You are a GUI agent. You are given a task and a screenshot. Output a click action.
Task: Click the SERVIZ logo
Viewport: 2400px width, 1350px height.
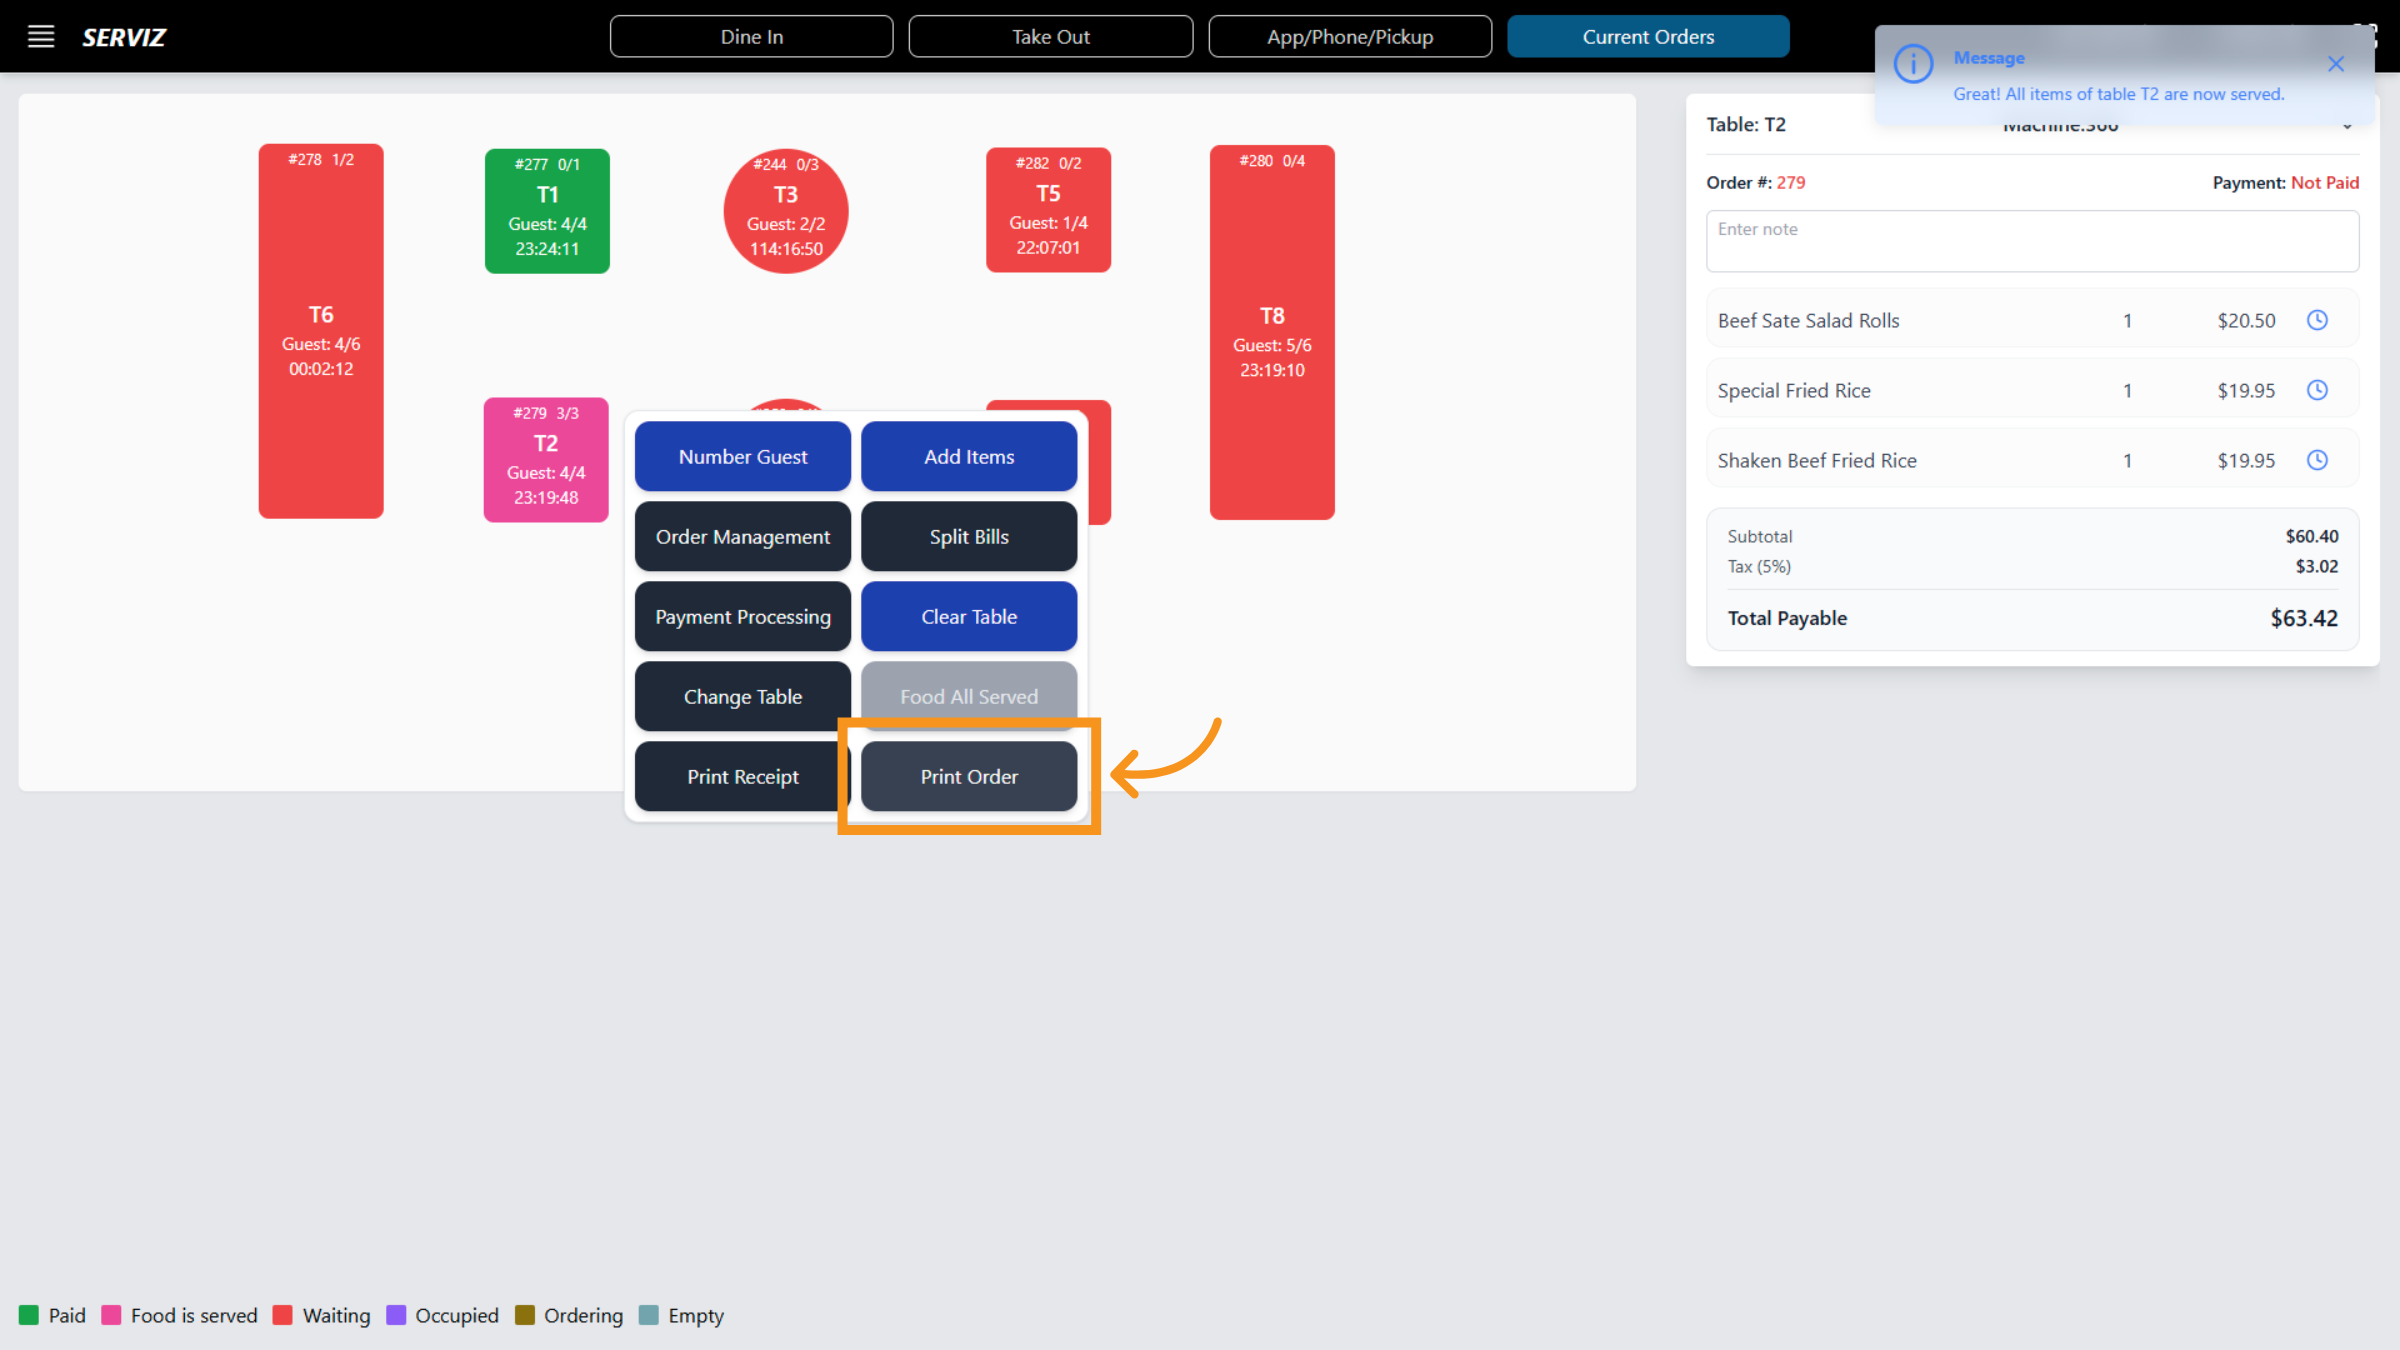[x=124, y=37]
